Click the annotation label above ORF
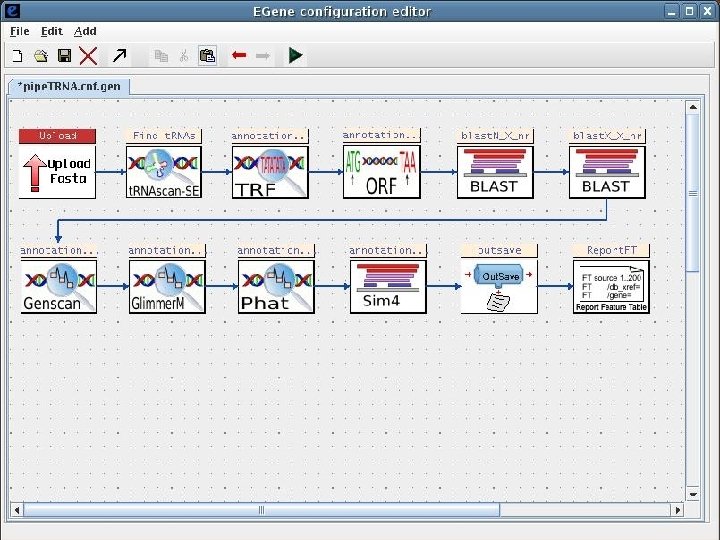This screenshot has width=720, height=540. coord(382,135)
